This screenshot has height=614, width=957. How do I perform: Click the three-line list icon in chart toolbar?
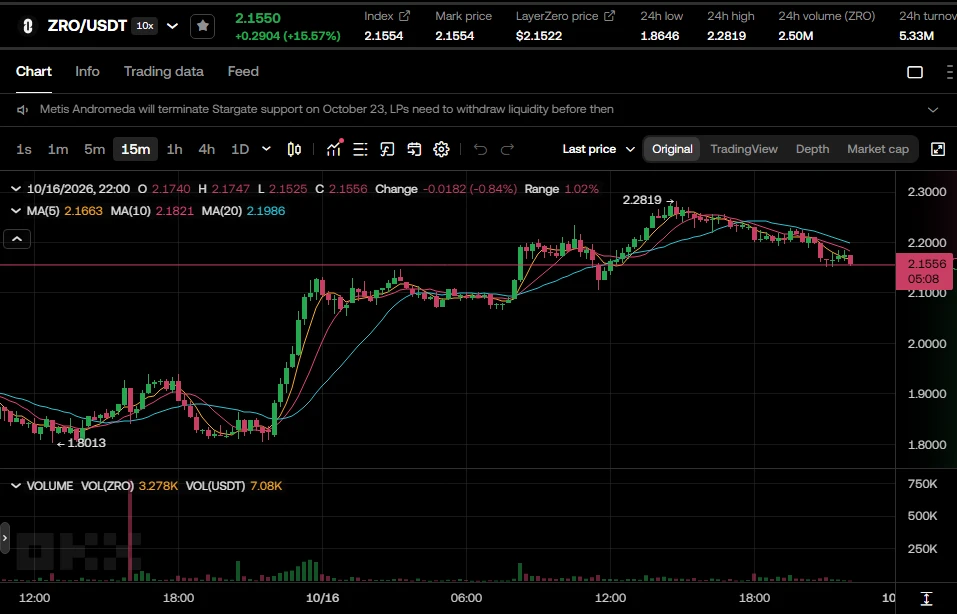coord(360,149)
